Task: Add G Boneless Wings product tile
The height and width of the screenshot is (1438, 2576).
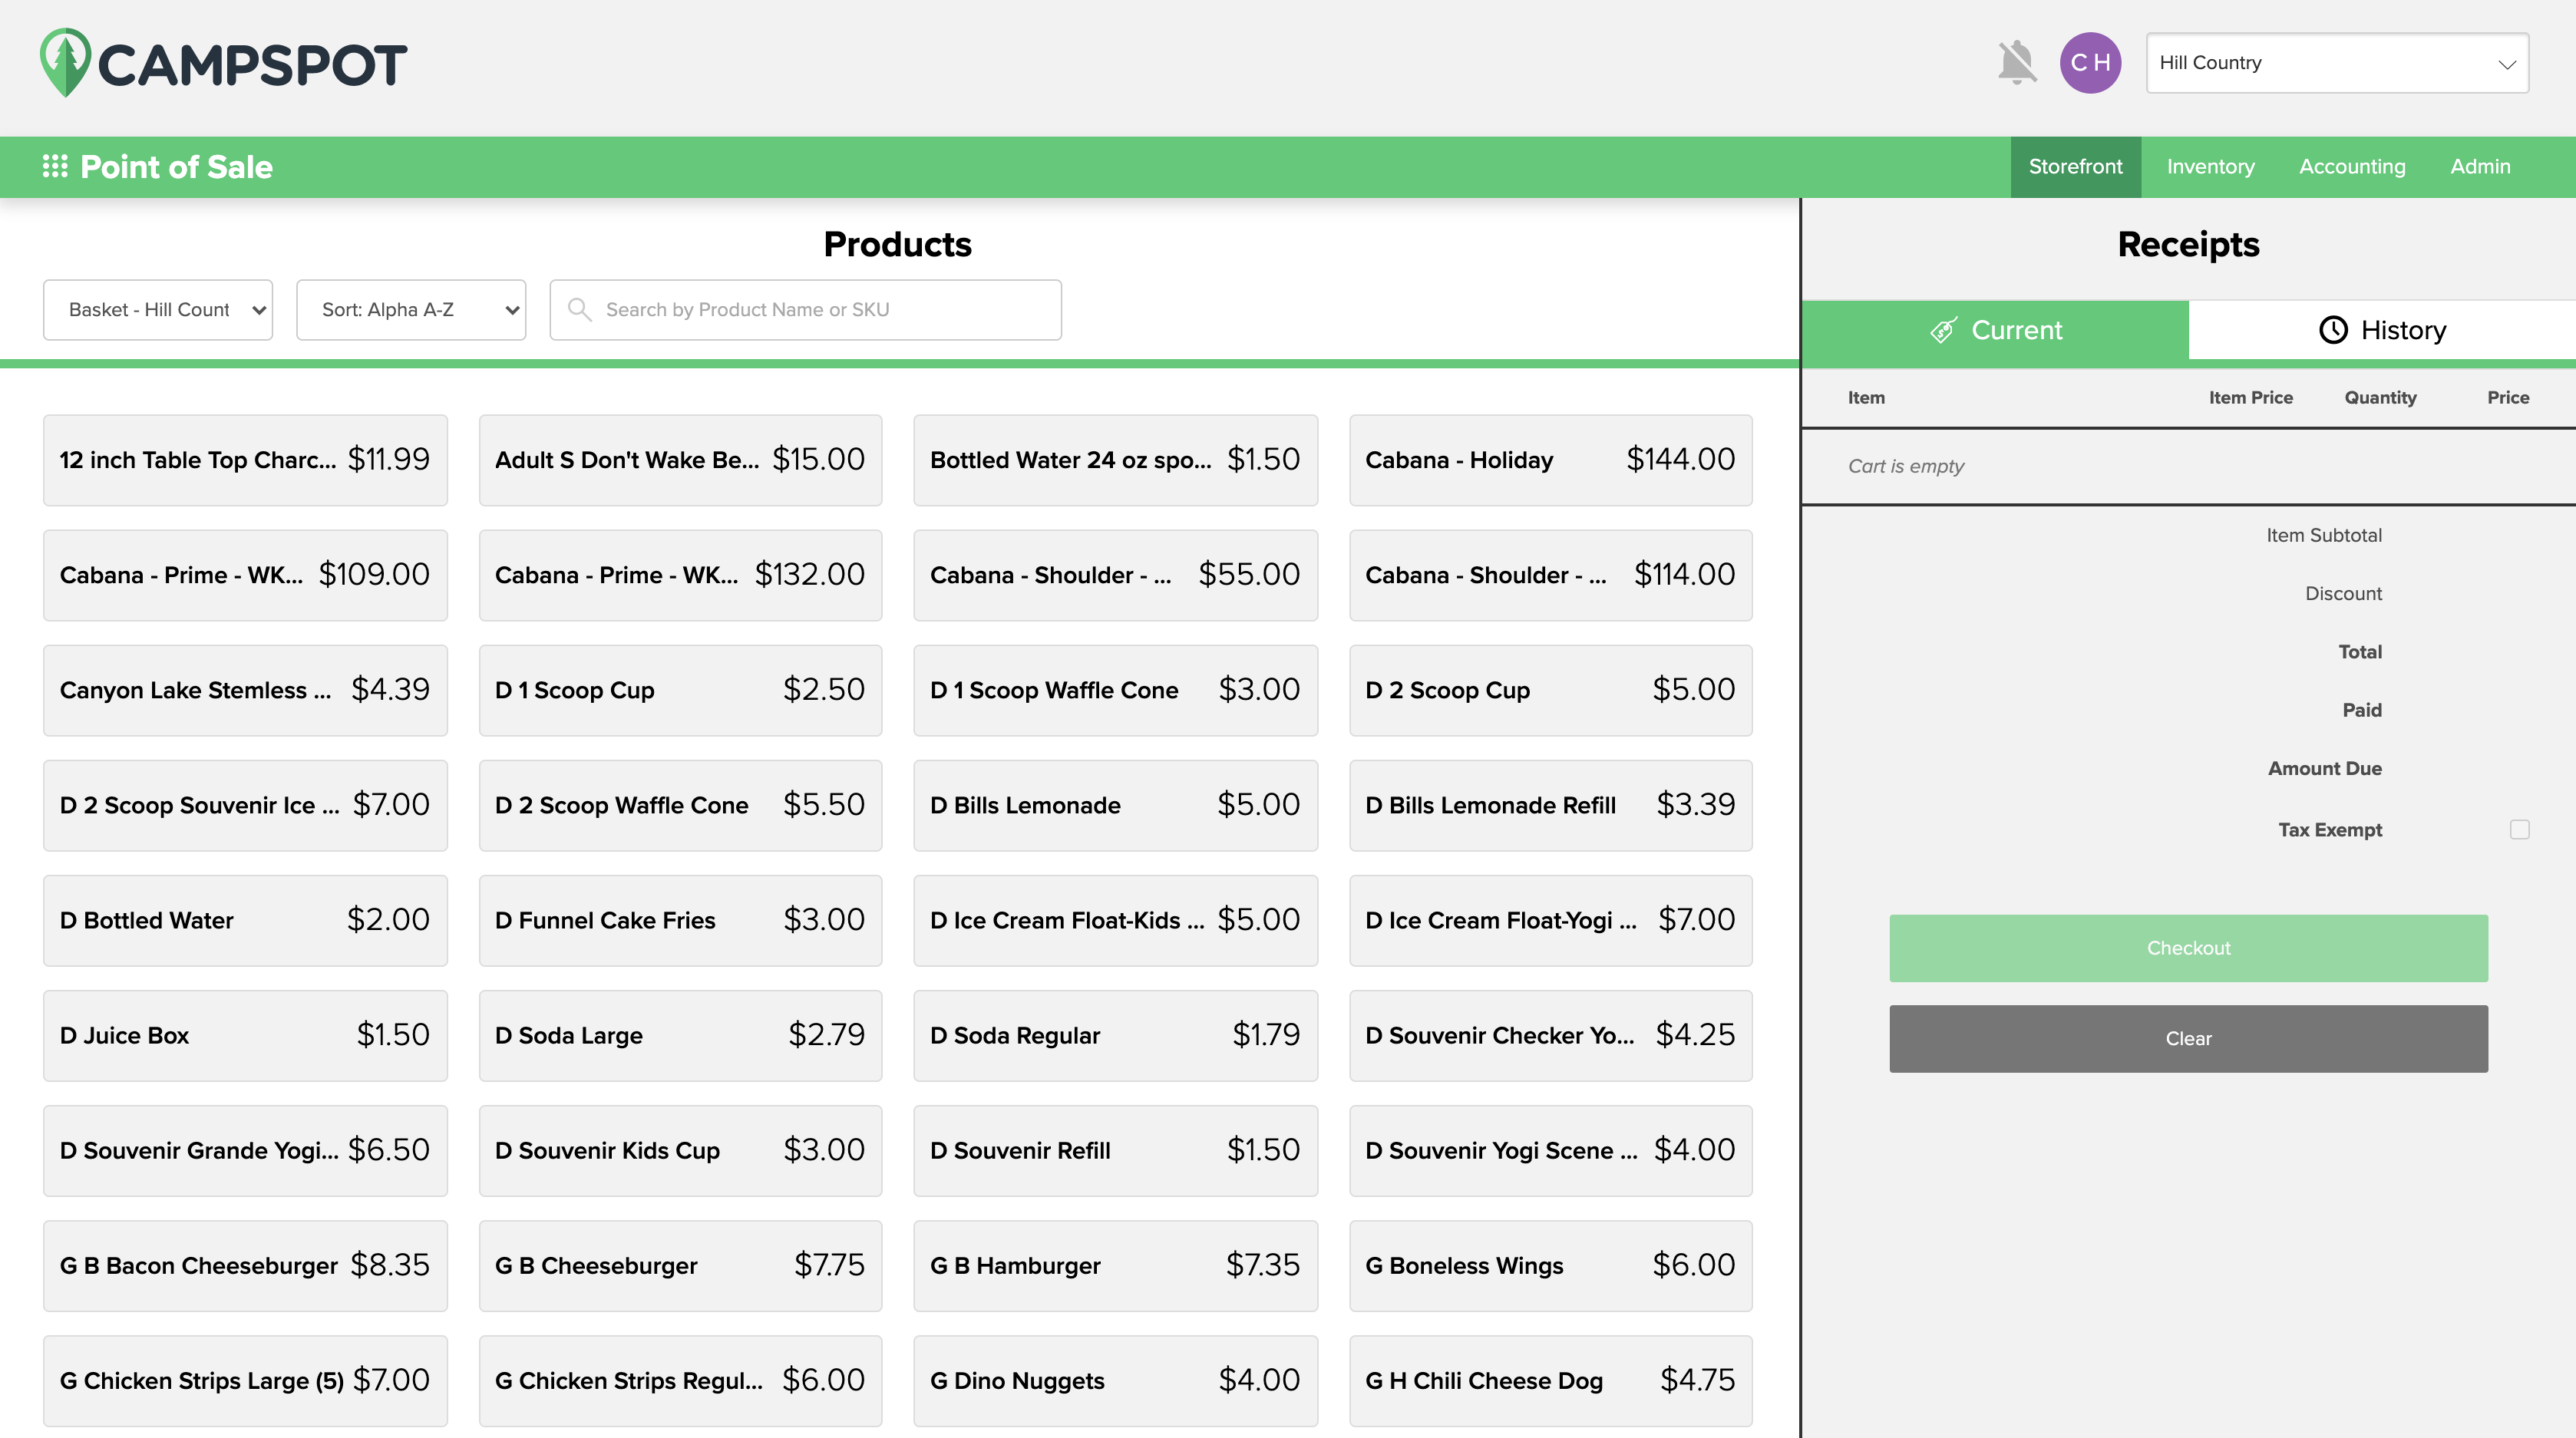Action: [1550, 1265]
